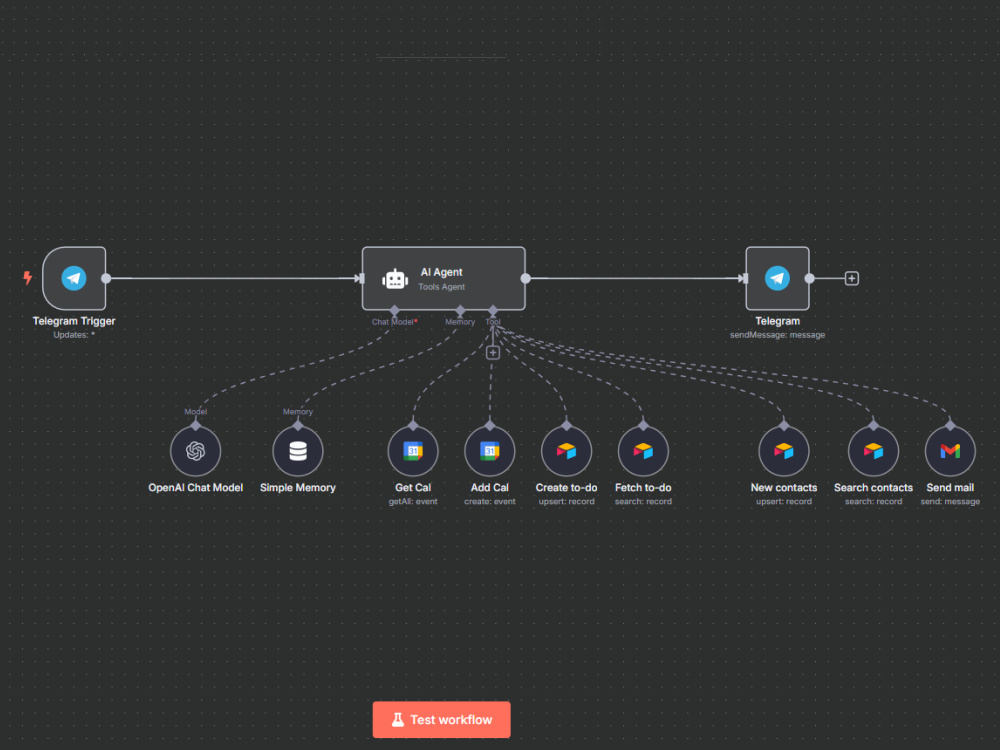Open the Simple Memory node

click(x=298, y=451)
